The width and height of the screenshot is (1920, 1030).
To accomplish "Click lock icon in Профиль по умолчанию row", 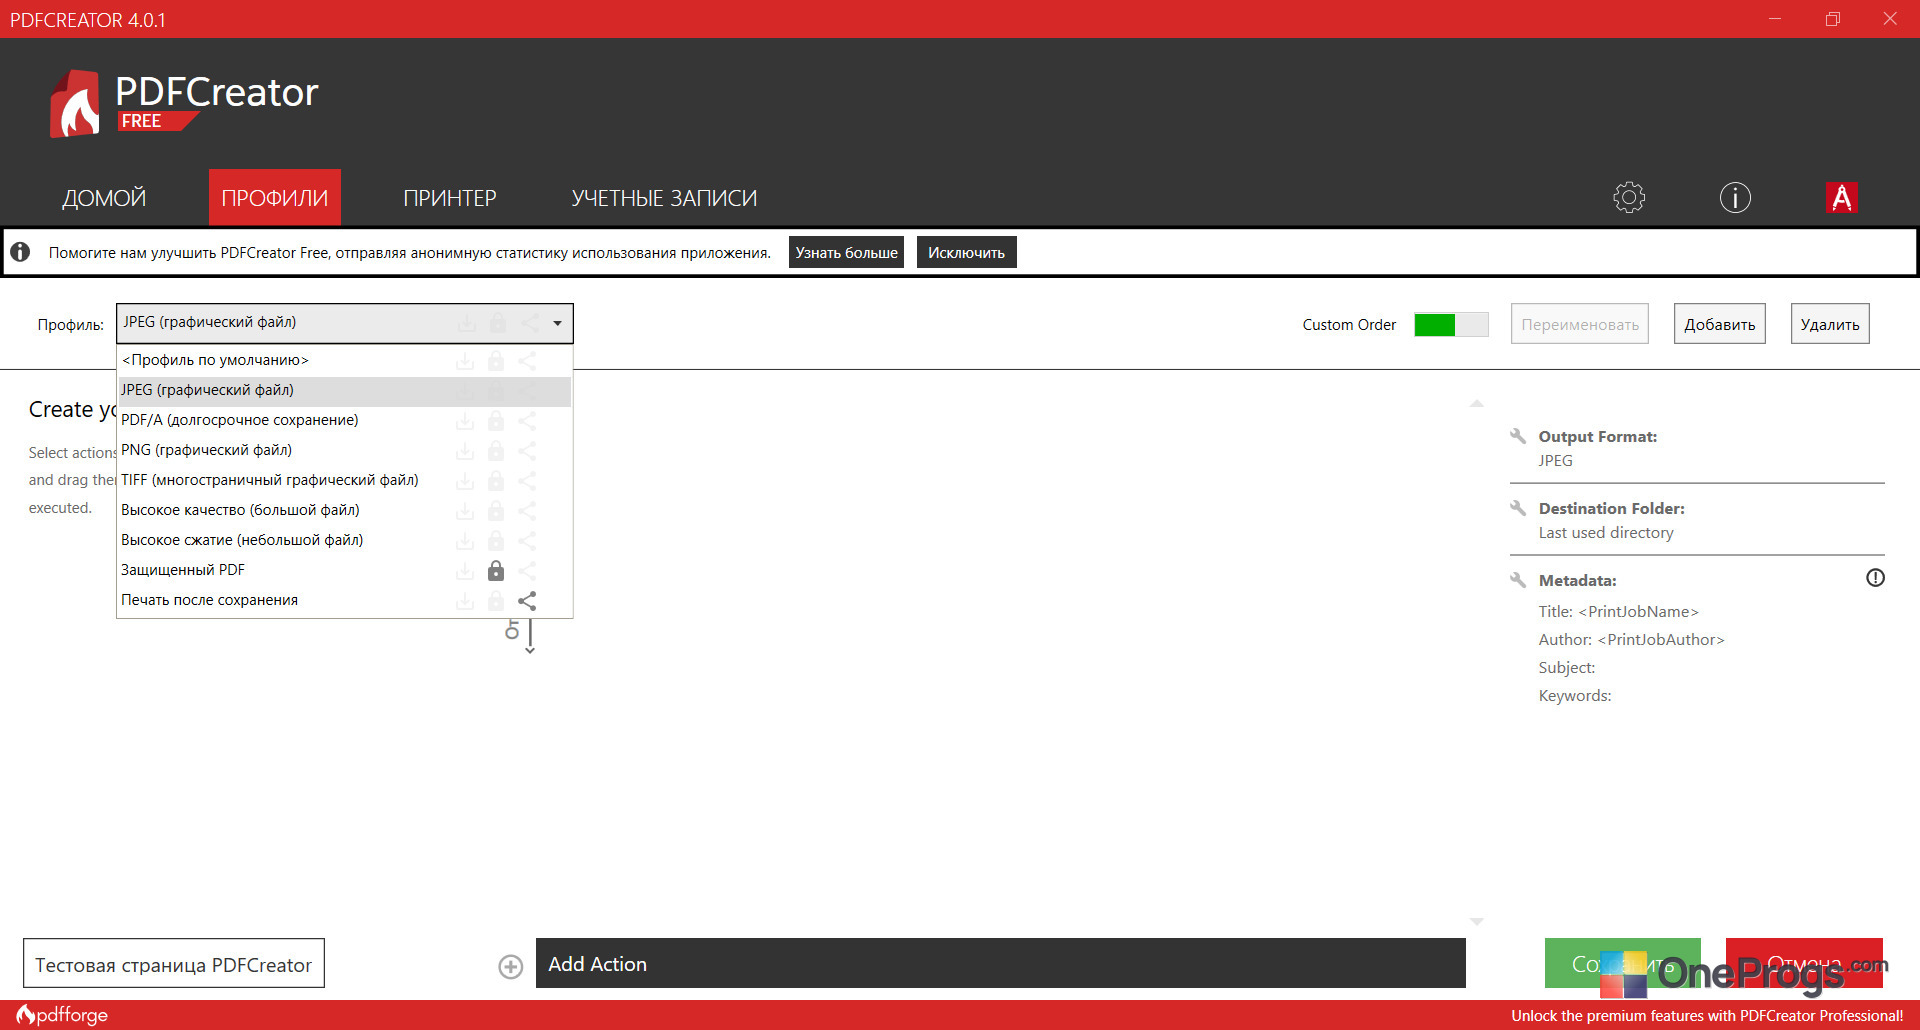I will click(x=496, y=360).
